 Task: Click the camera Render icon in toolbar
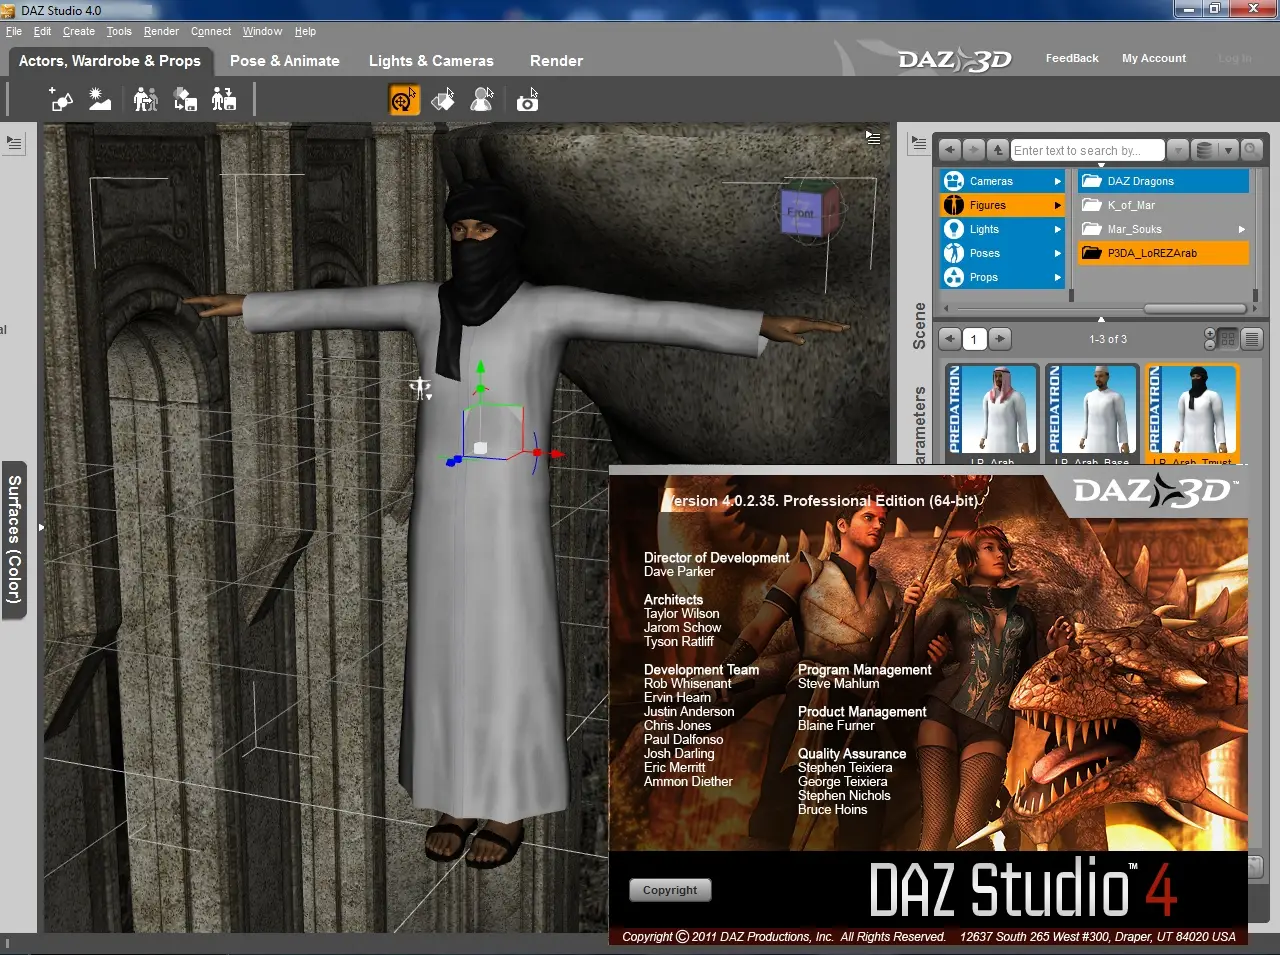[527, 100]
